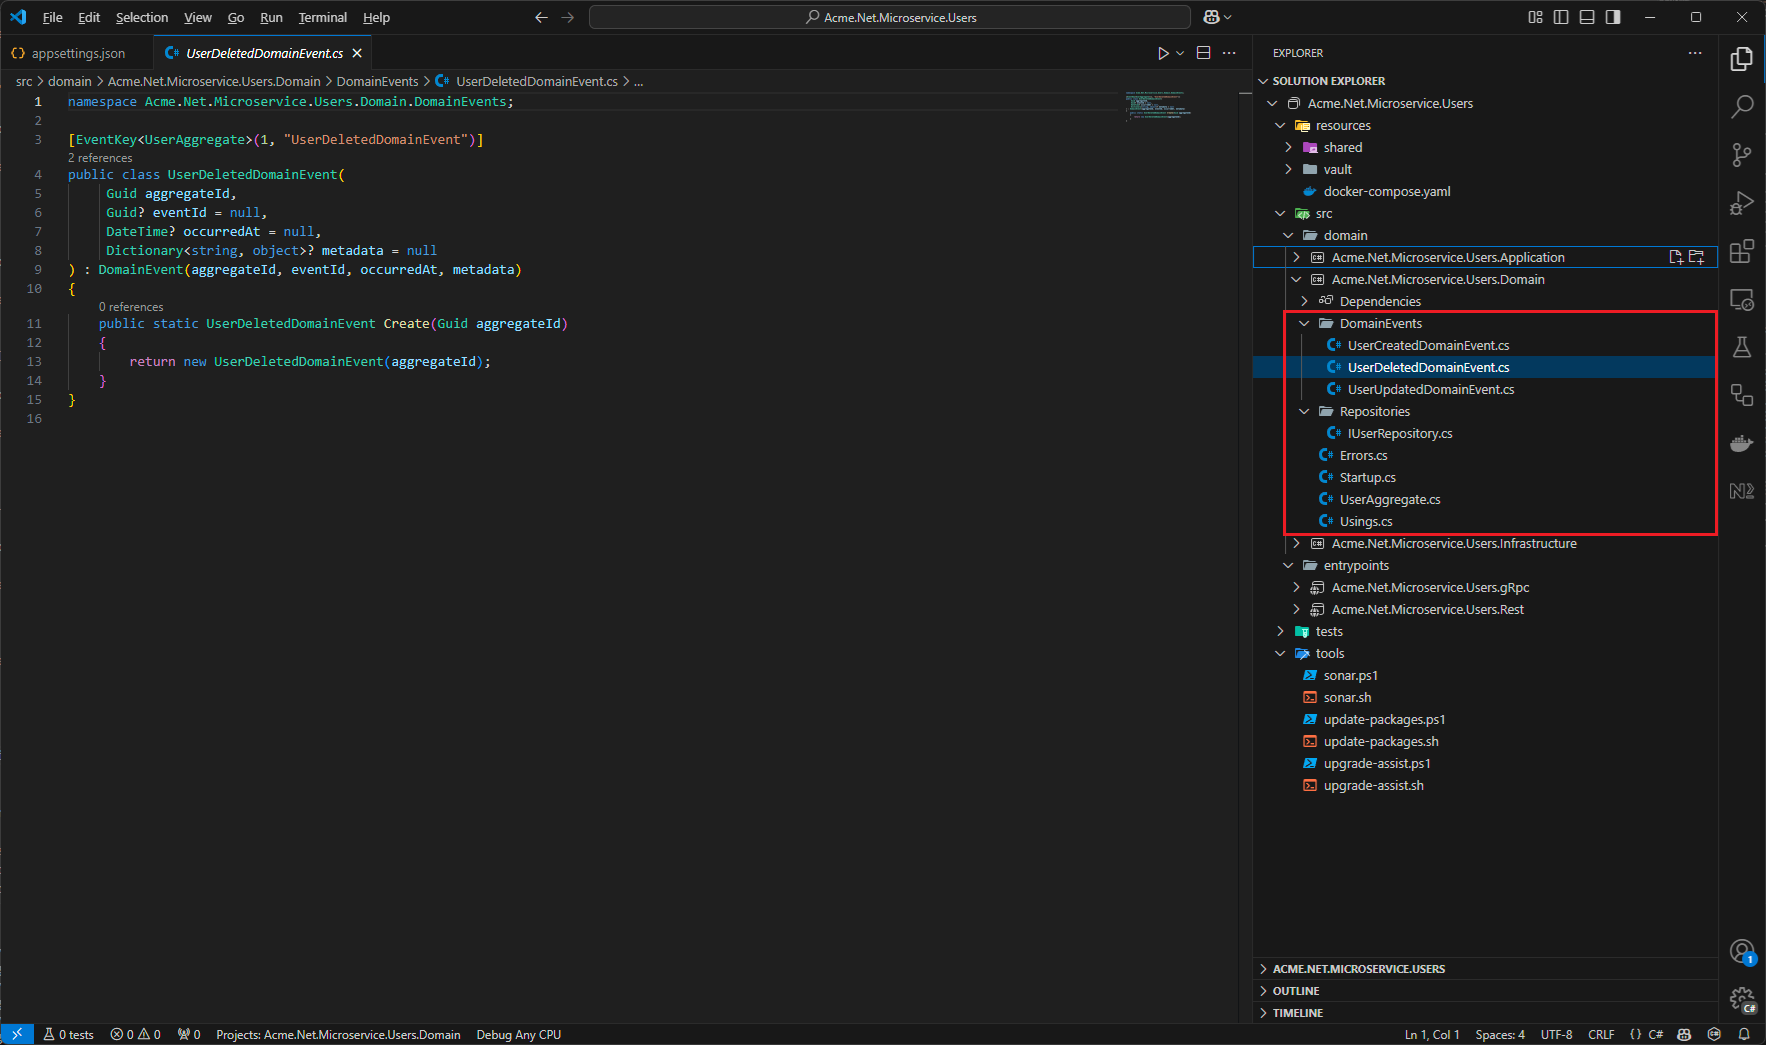Open the Search view icon
1766x1045 pixels.
[1741, 107]
